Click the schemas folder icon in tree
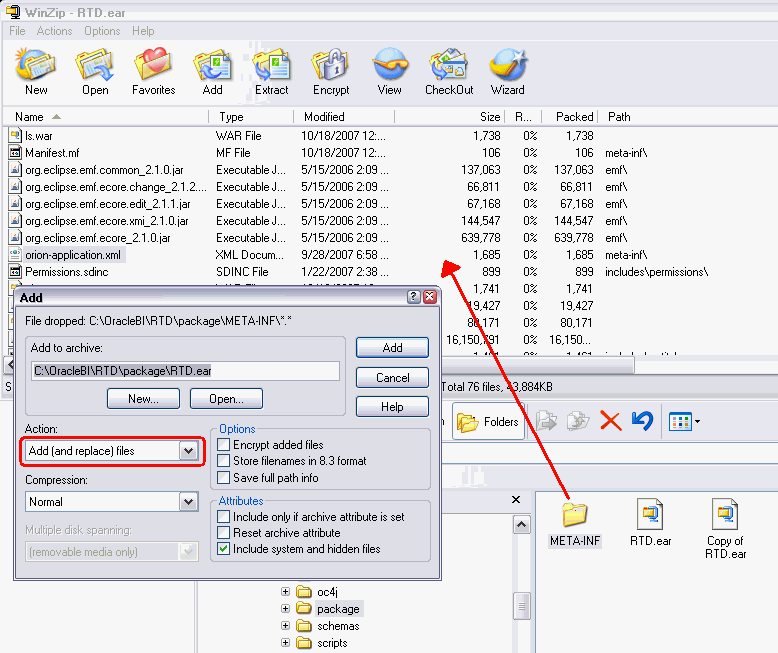 pos(304,626)
